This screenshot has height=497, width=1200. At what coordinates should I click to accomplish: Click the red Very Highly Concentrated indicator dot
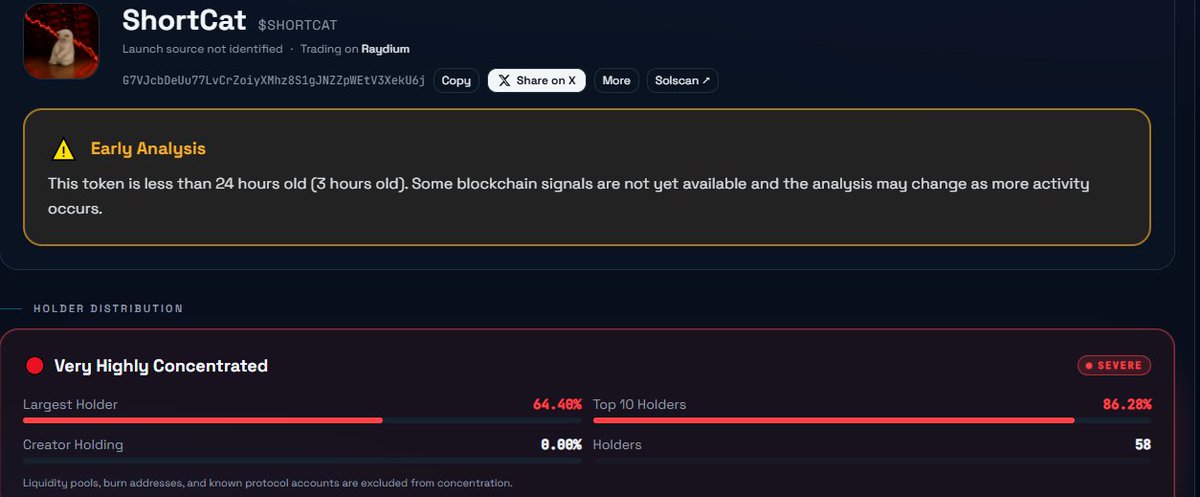click(x=35, y=366)
